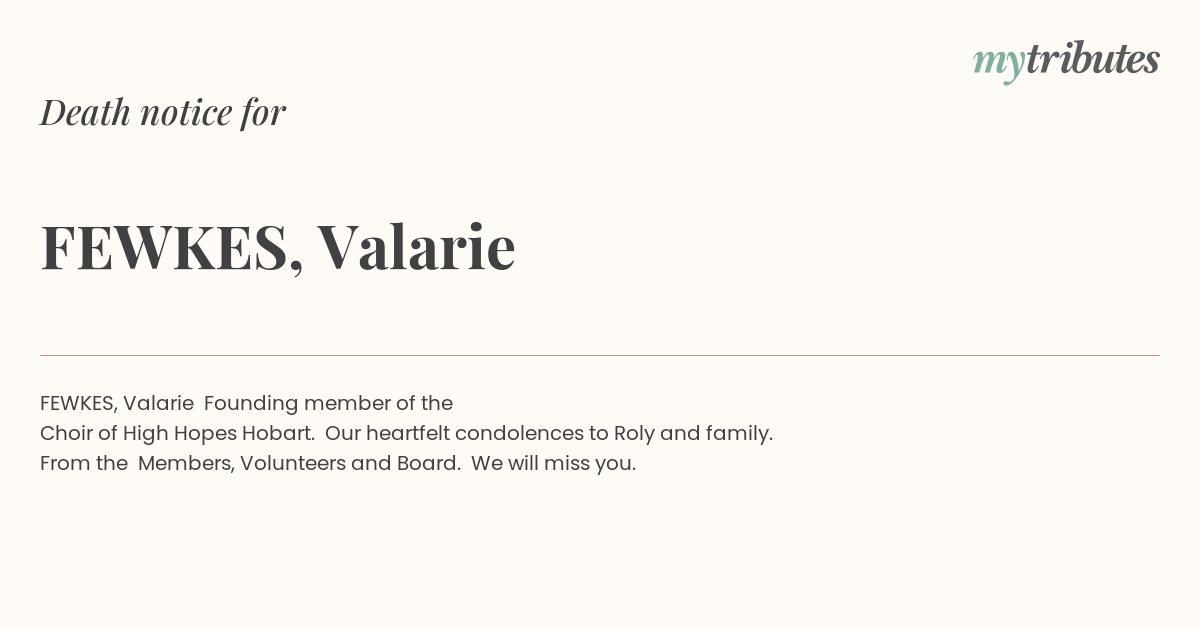Select the "Death notice for" italic heading
Image resolution: width=1200 pixels, height=630 pixels.
(x=163, y=112)
